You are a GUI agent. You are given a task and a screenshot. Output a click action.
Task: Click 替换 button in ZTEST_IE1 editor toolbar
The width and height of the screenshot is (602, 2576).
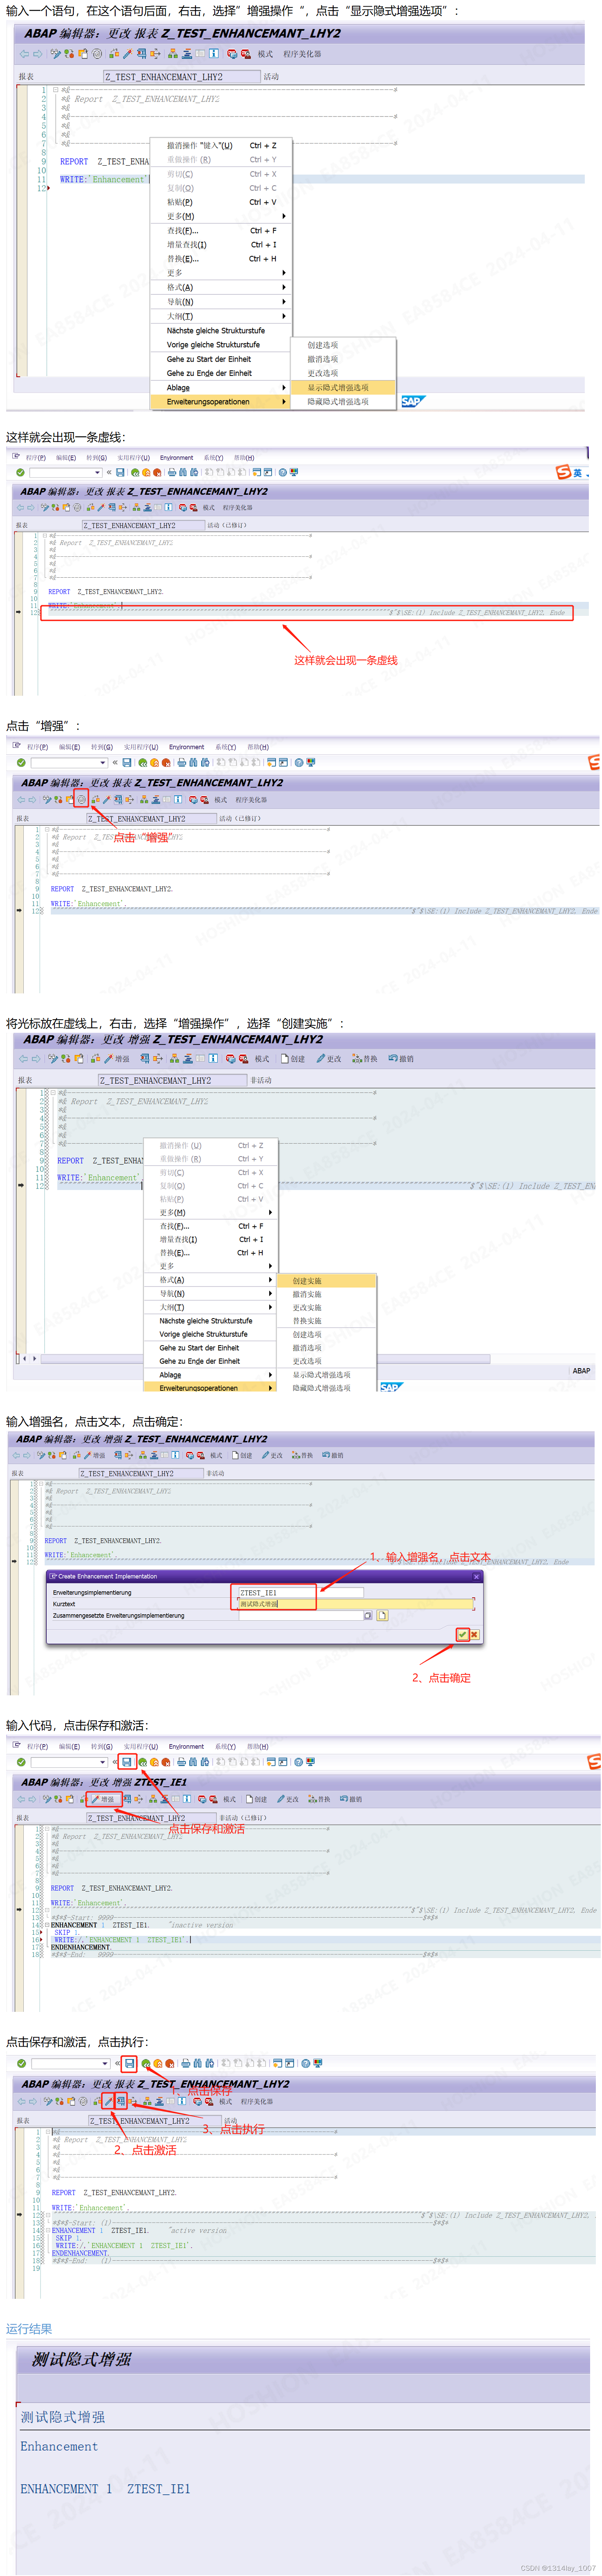[319, 1799]
